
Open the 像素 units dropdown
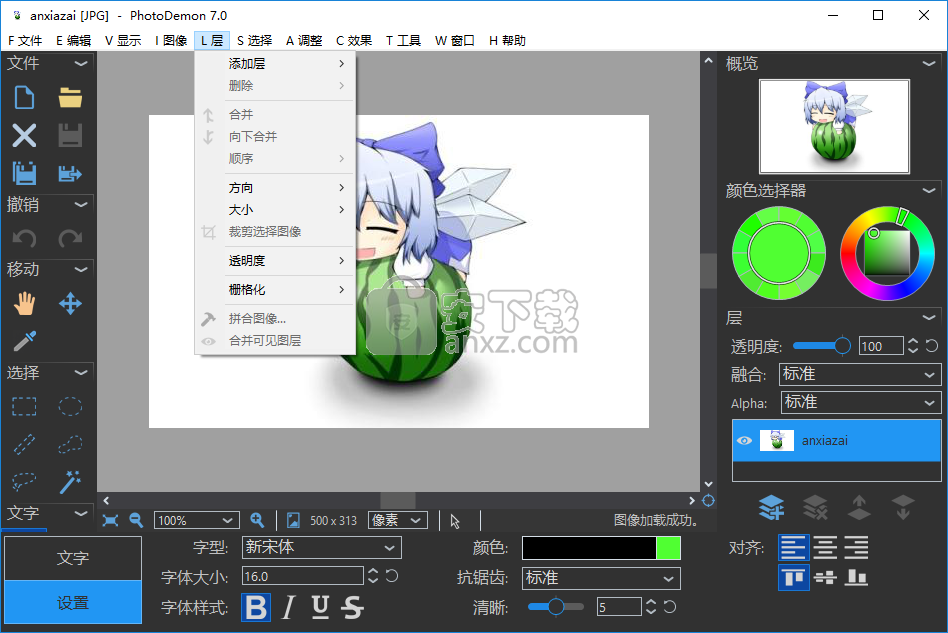click(397, 520)
